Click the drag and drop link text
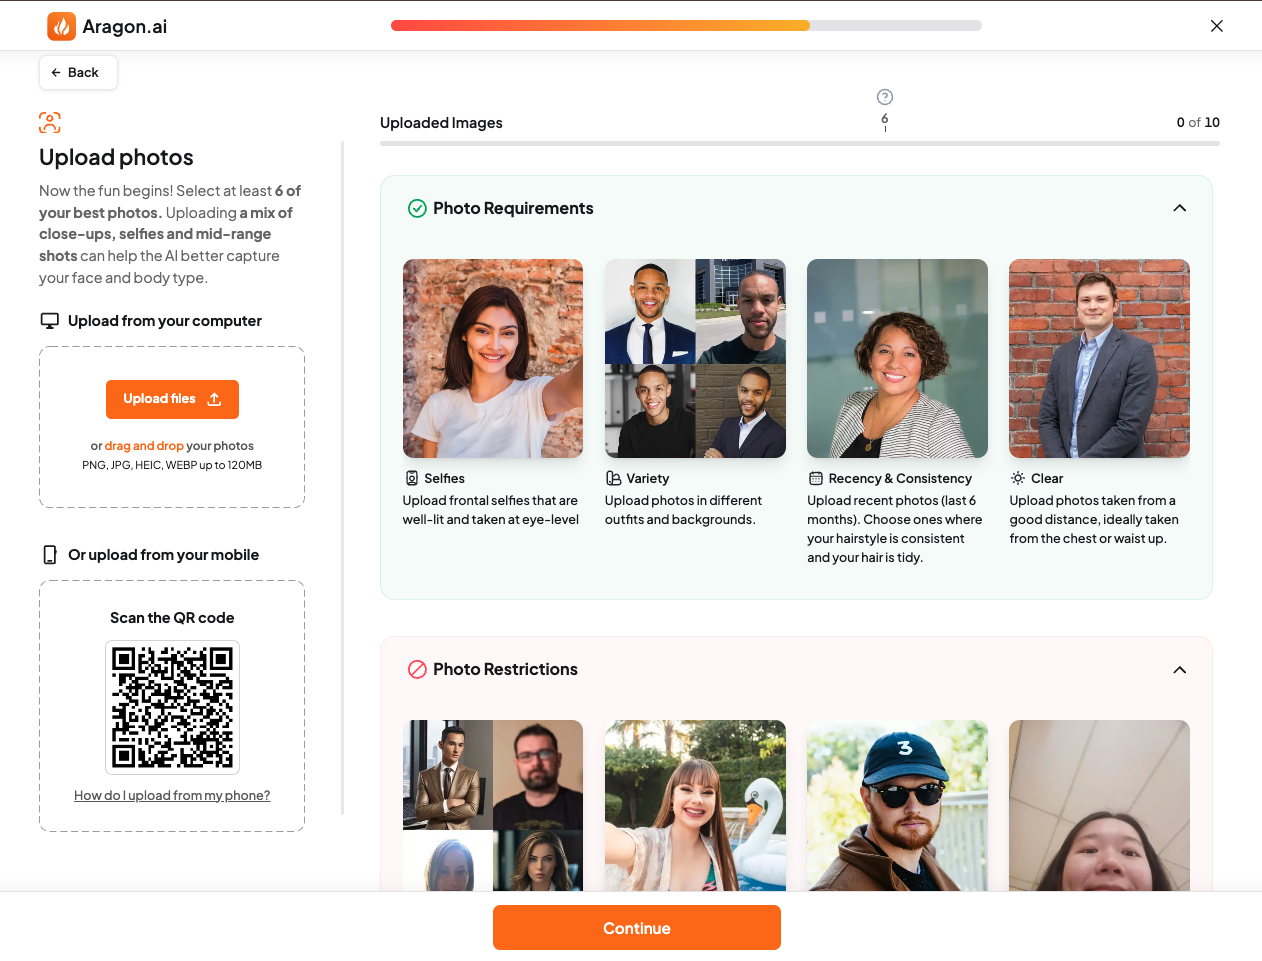Screen dimensions: 1262x961 click(144, 446)
